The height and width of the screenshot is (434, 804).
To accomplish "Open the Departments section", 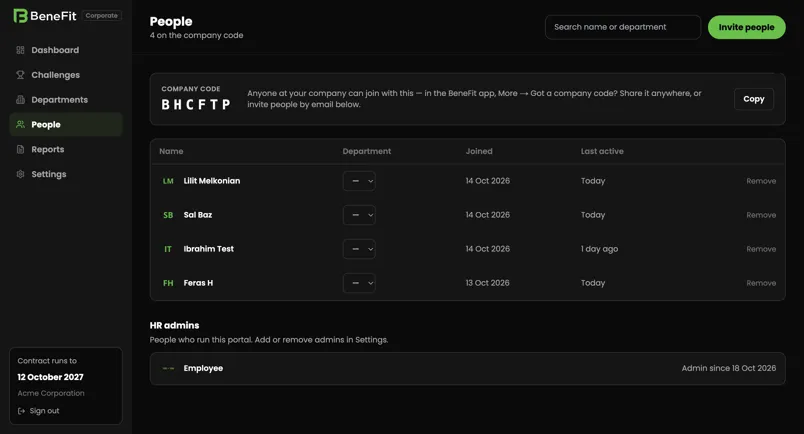I will (x=66, y=100).
